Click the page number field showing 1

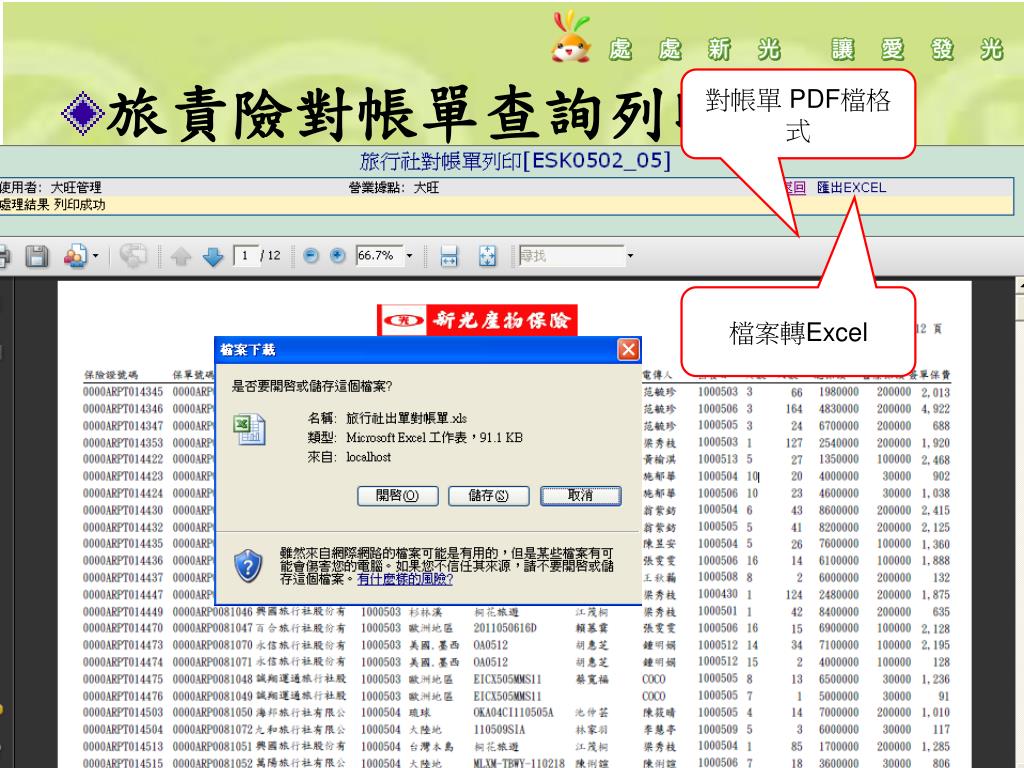(246, 255)
